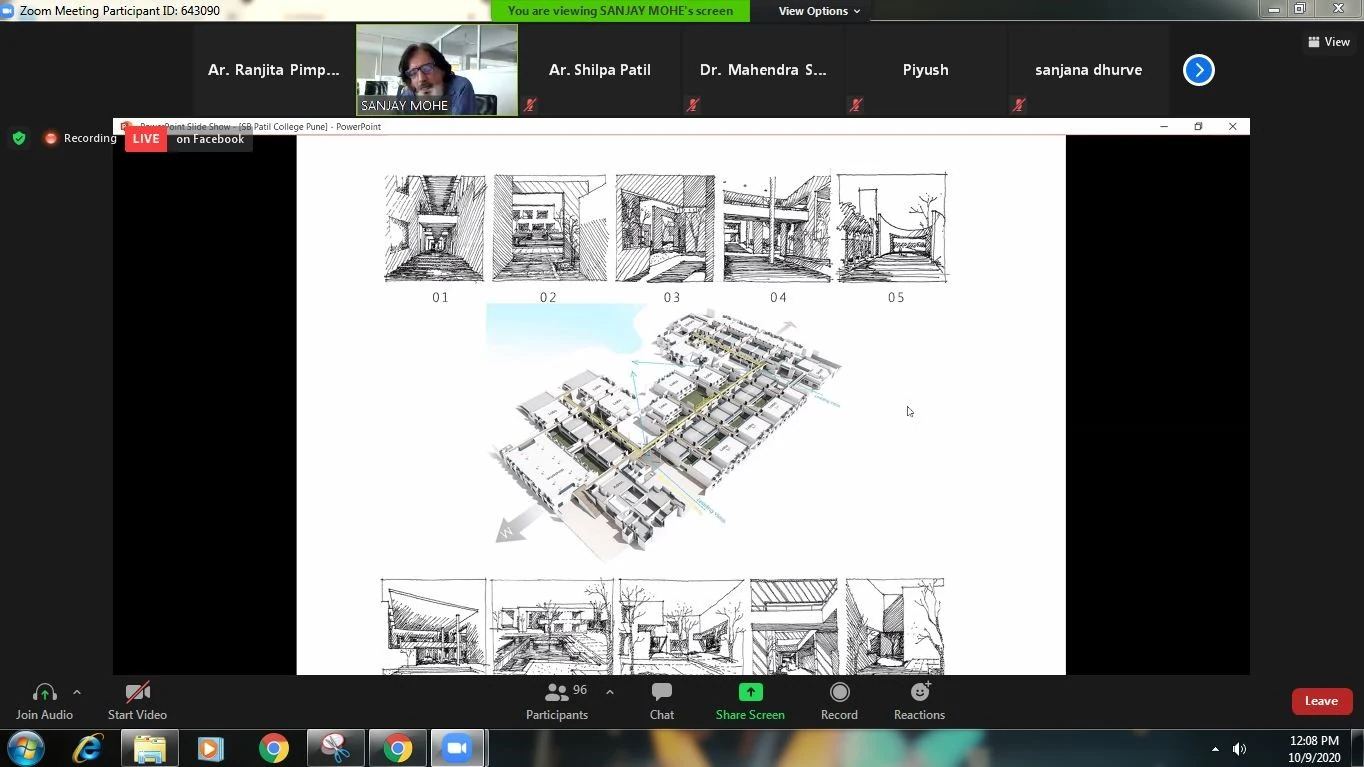Minimize the Zoom Meeting window
The height and width of the screenshot is (767, 1364).
[x=1274, y=9]
